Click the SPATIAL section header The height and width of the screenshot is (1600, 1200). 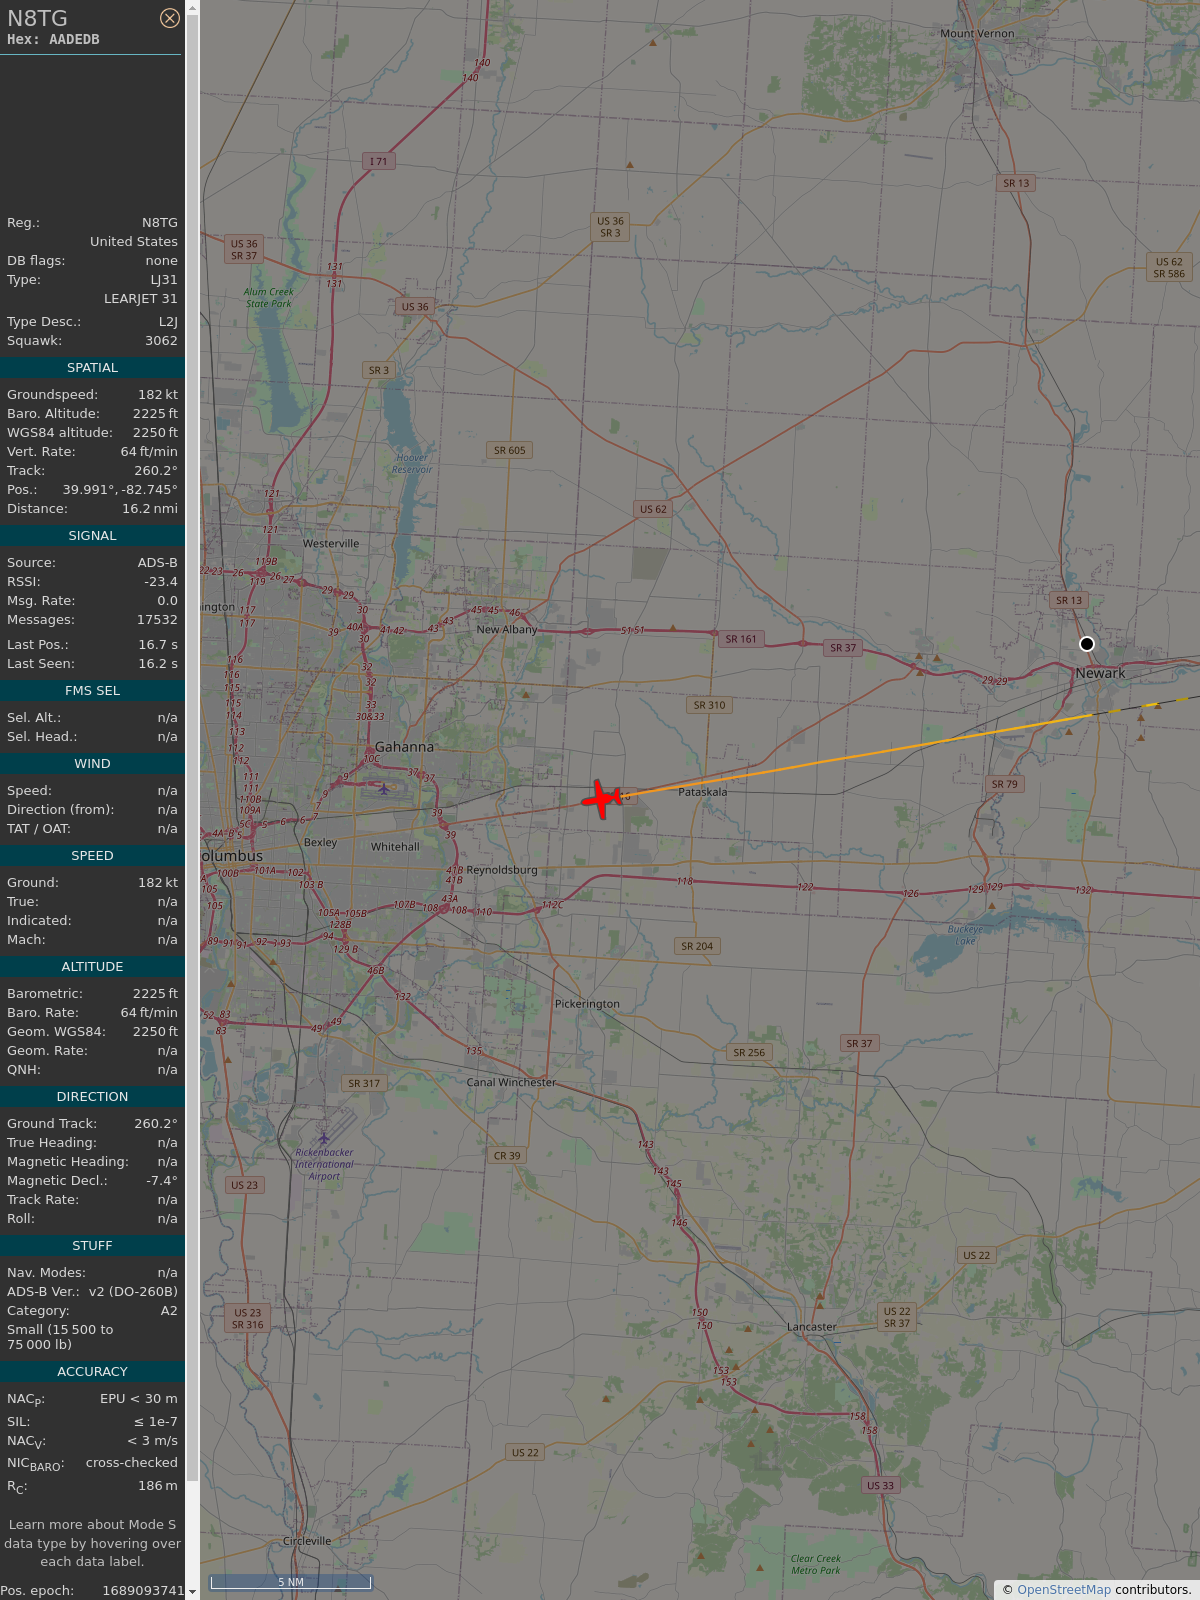point(92,368)
